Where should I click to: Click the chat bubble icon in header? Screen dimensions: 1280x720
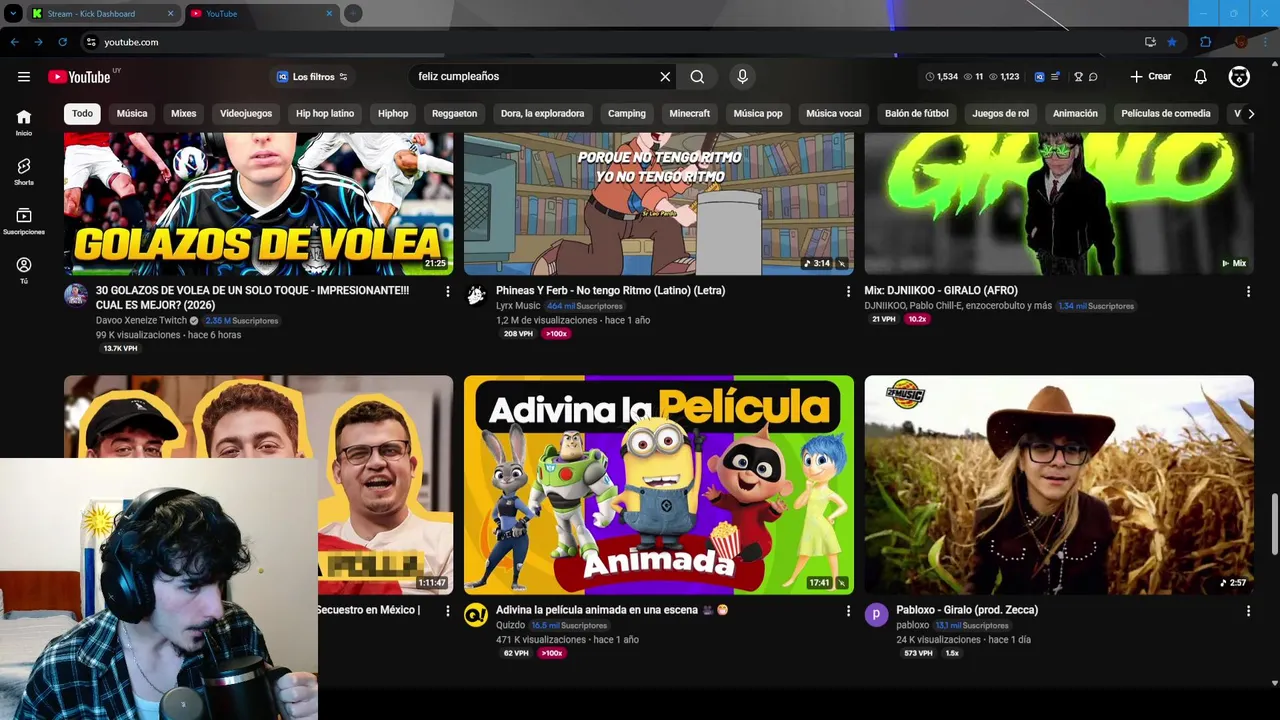pyautogui.click(x=1093, y=76)
